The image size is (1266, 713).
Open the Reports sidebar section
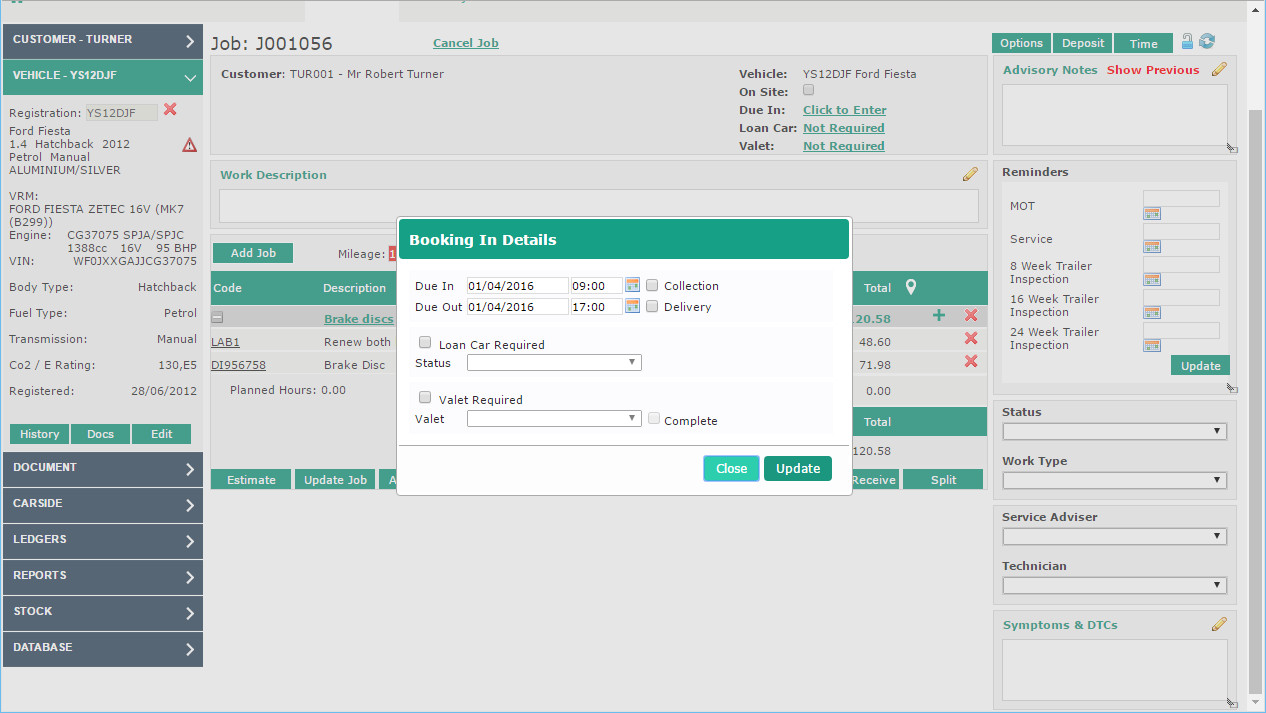(x=102, y=577)
